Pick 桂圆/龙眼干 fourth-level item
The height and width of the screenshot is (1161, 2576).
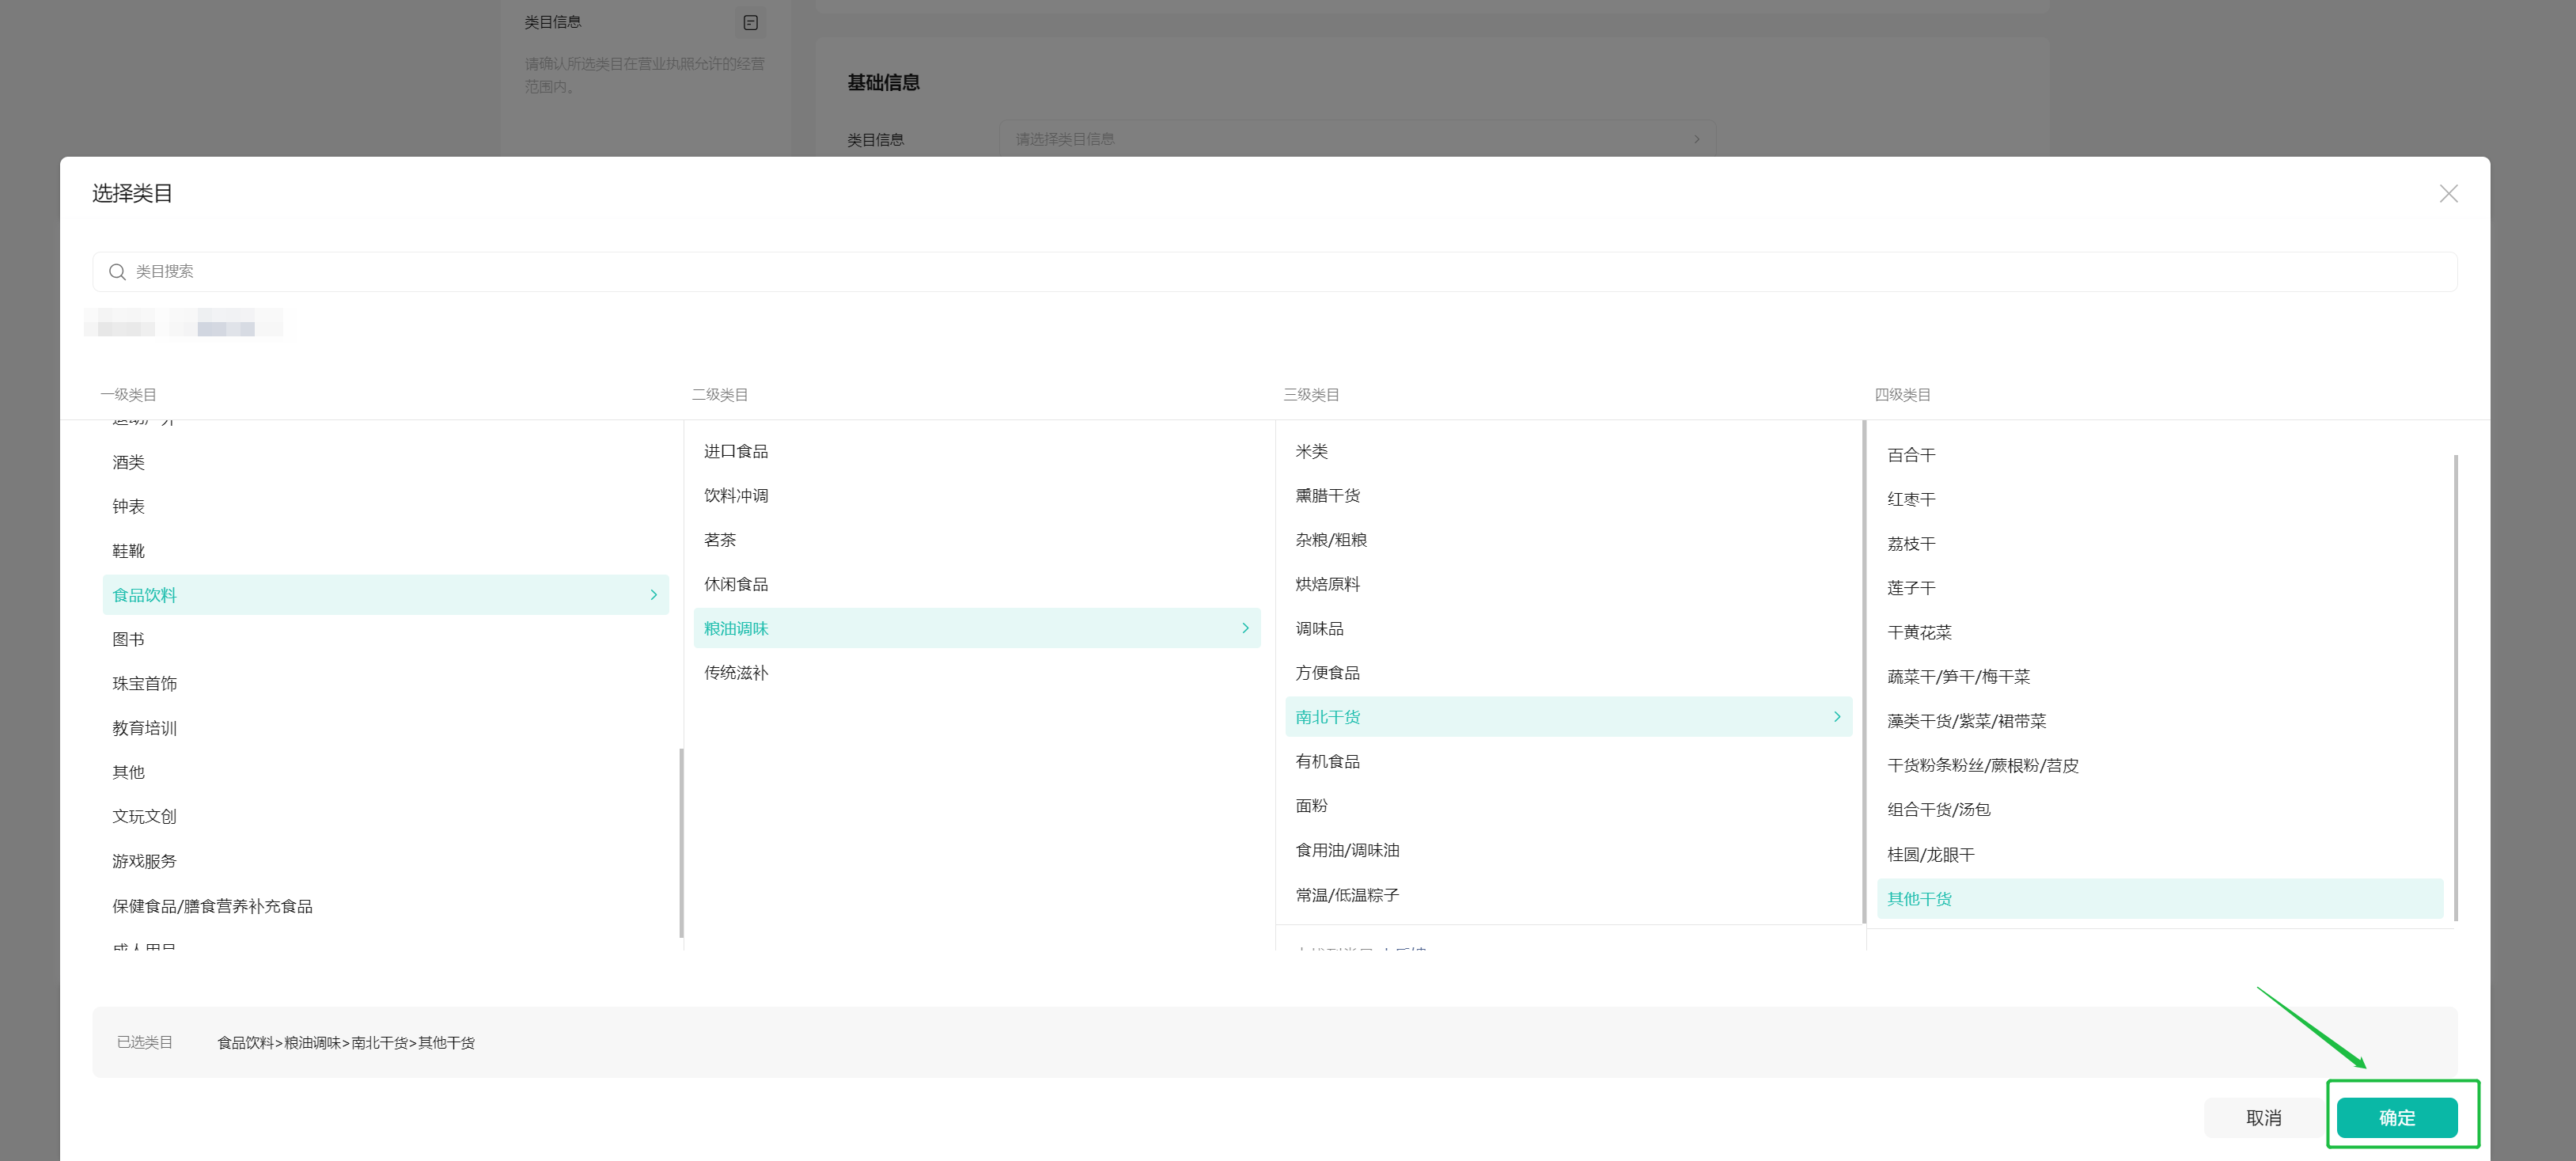point(1930,855)
